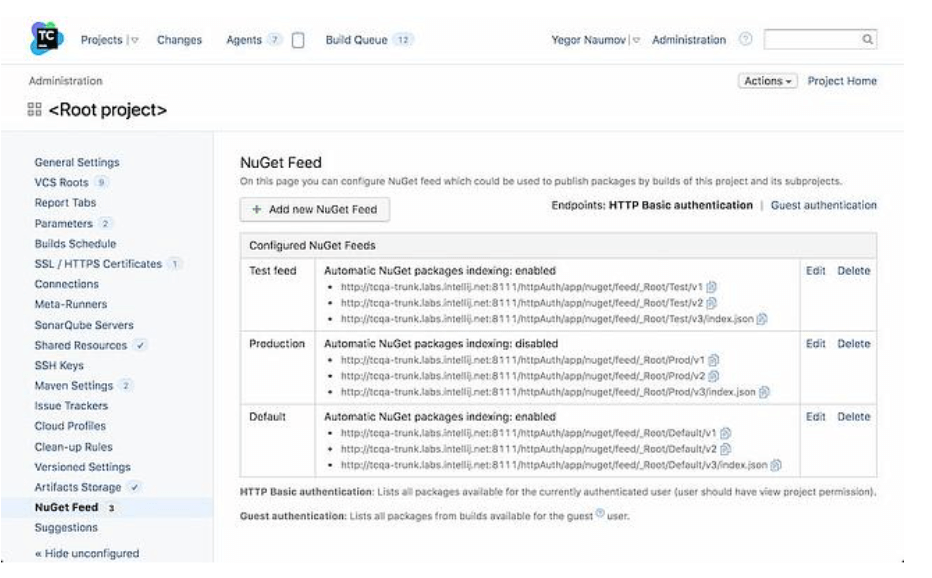The width and height of the screenshot is (932, 578).
Task: Open Parameters in the sidebar
Action: 64,224
